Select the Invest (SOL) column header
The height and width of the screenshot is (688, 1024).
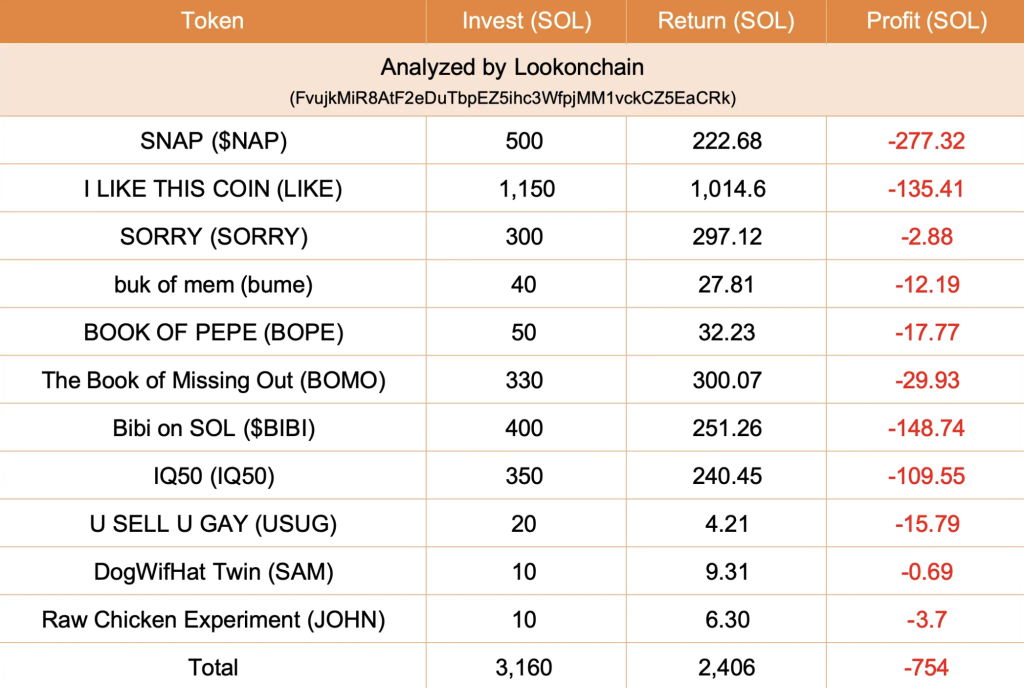click(x=526, y=21)
